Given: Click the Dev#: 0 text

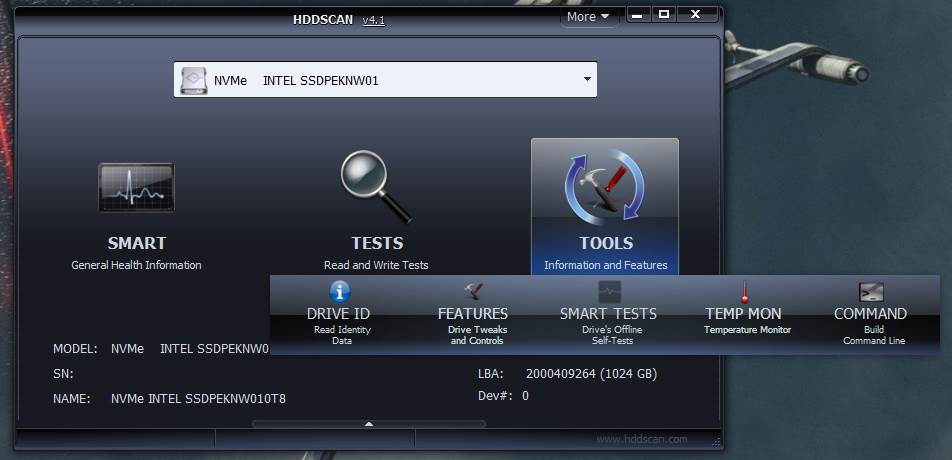Looking at the screenshot, I should tap(503, 396).
